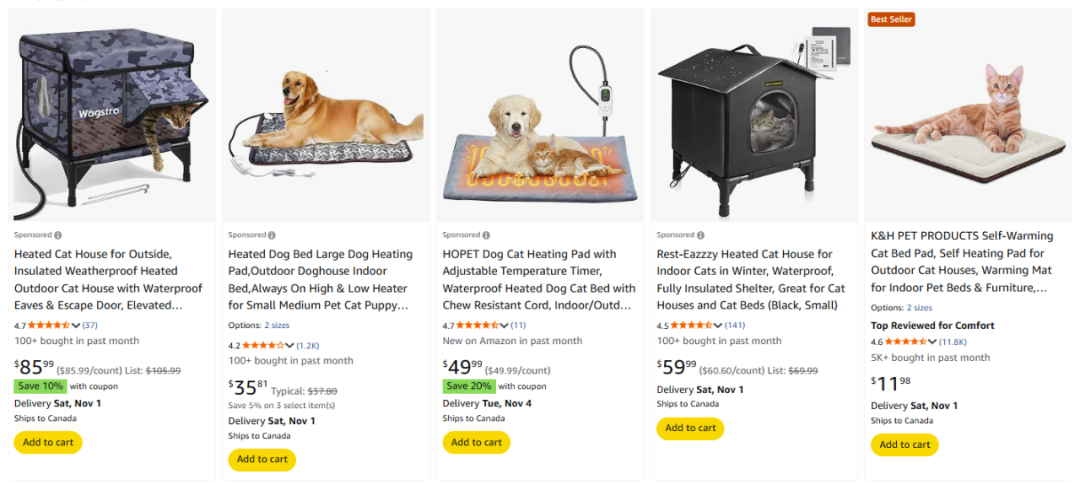Click the Best Seller badge

pyautogui.click(x=891, y=19)
